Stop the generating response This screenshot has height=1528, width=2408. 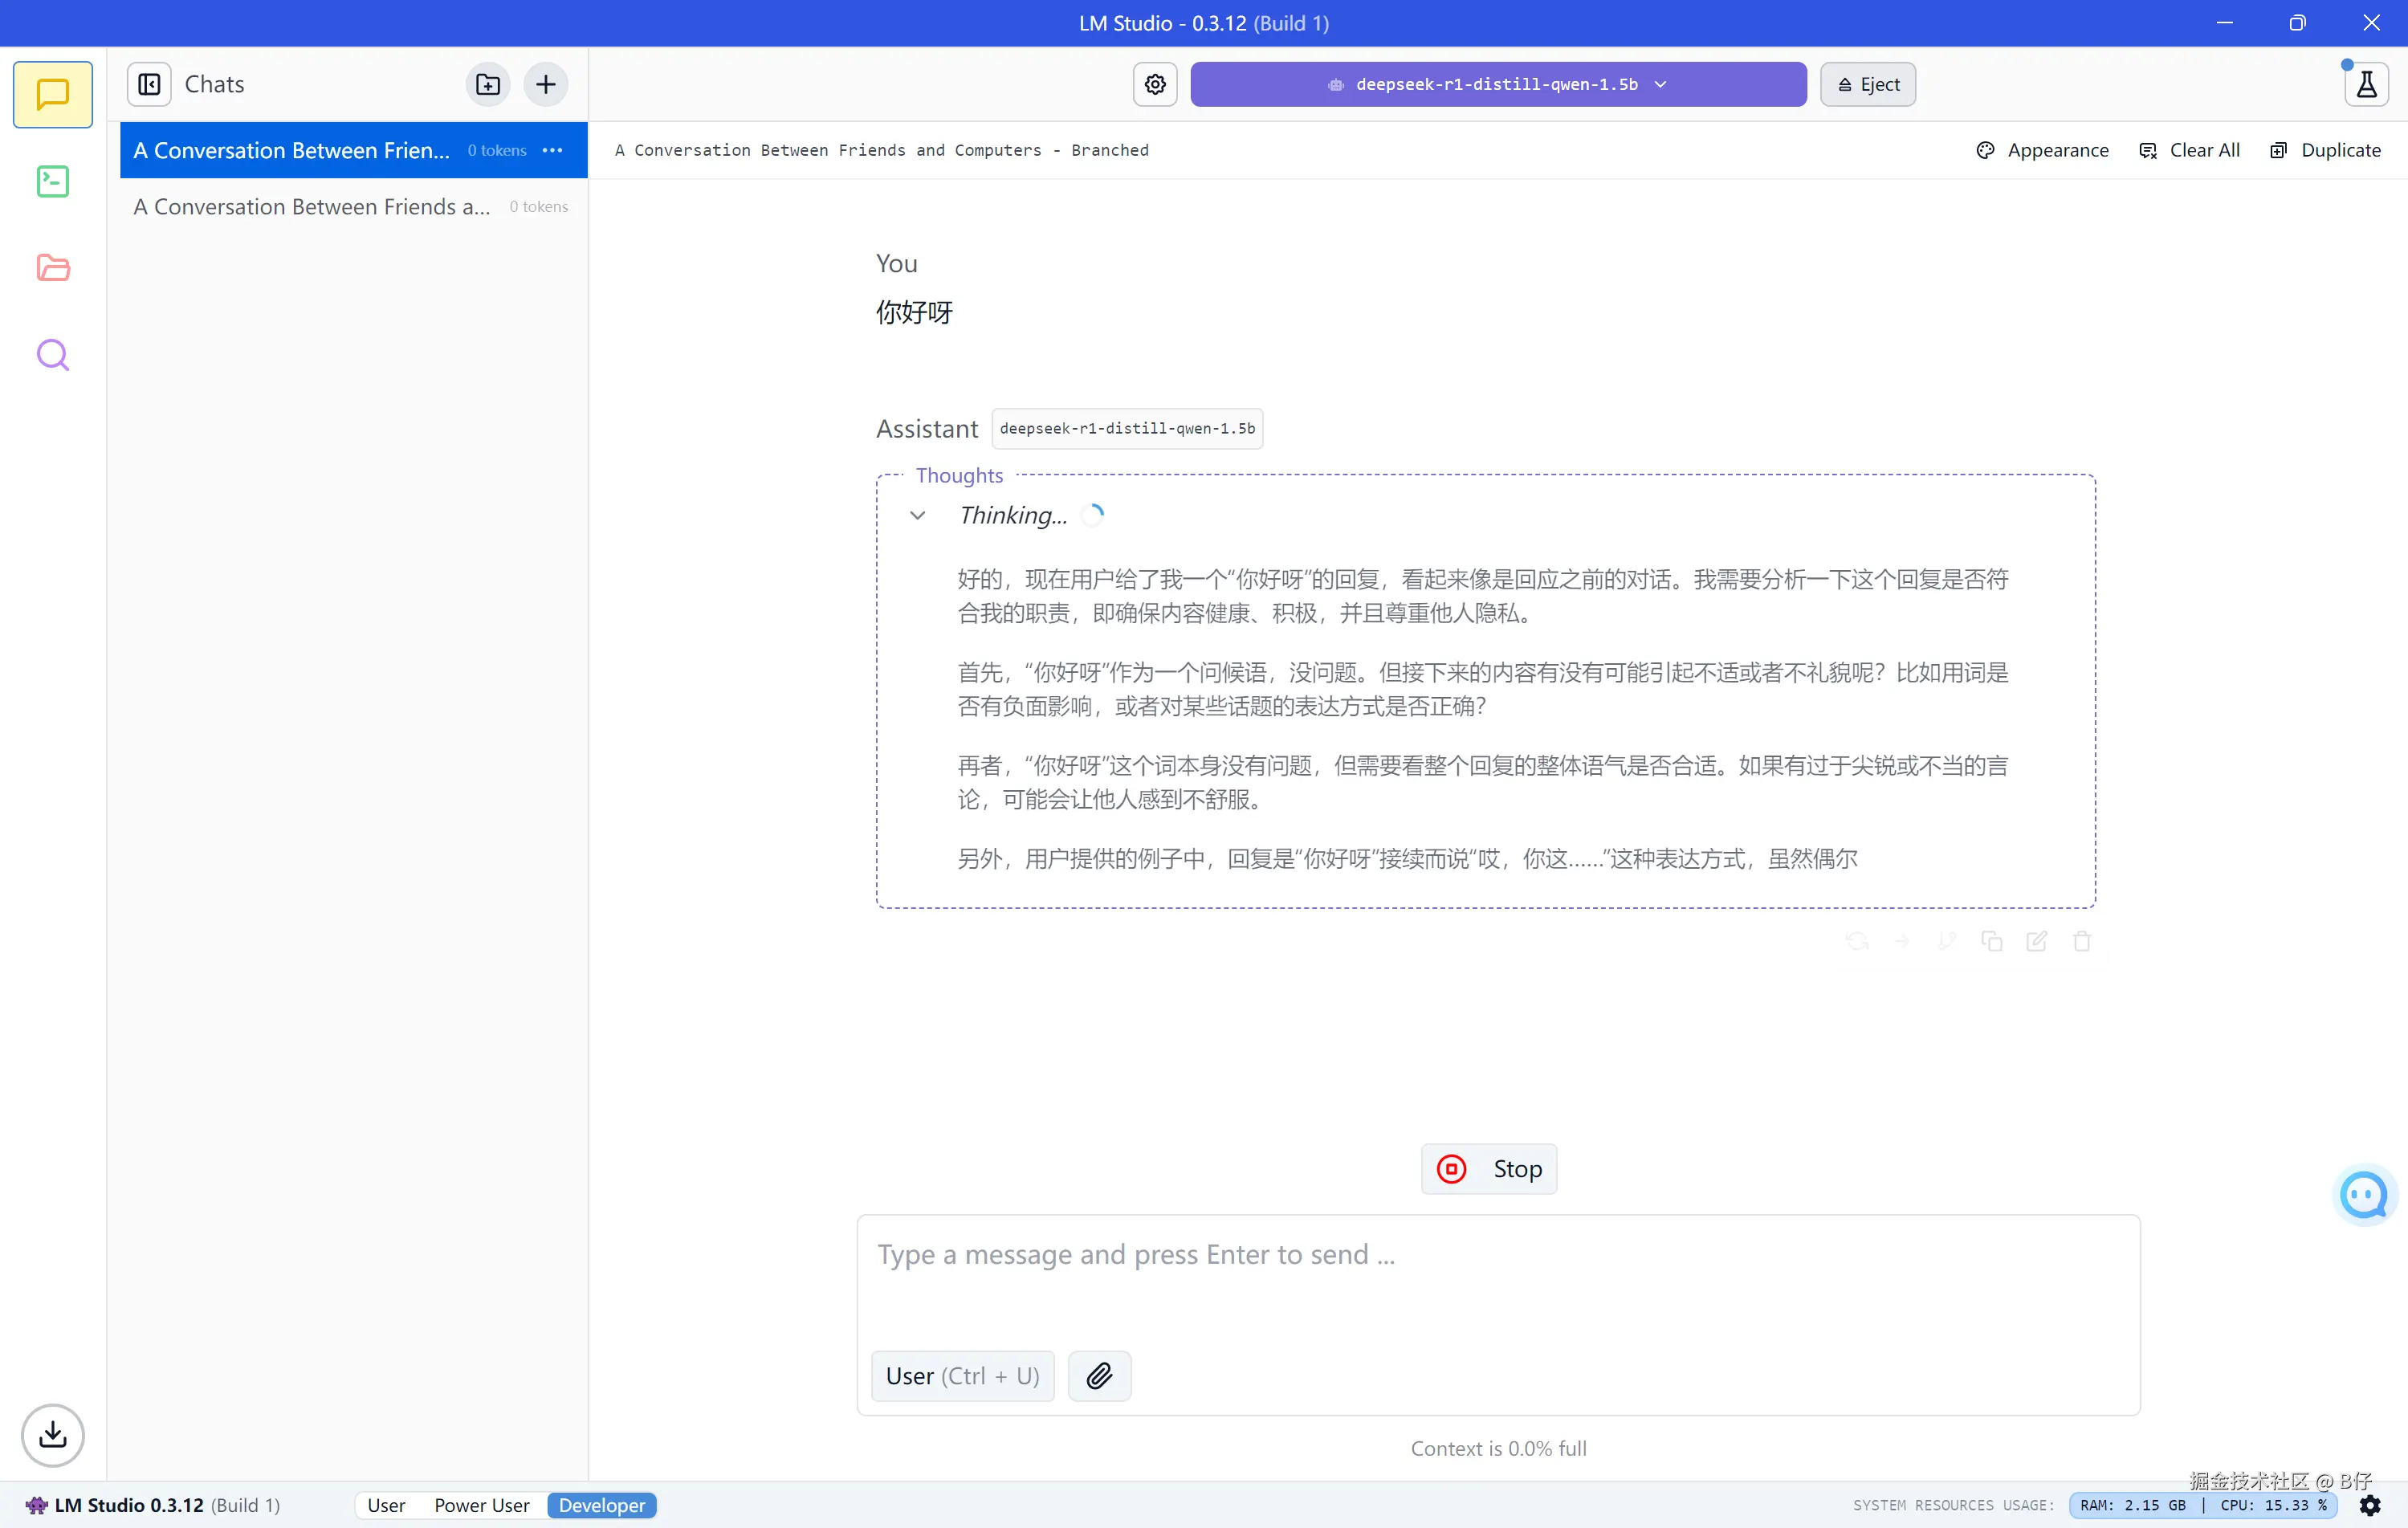point(1488,1169)
